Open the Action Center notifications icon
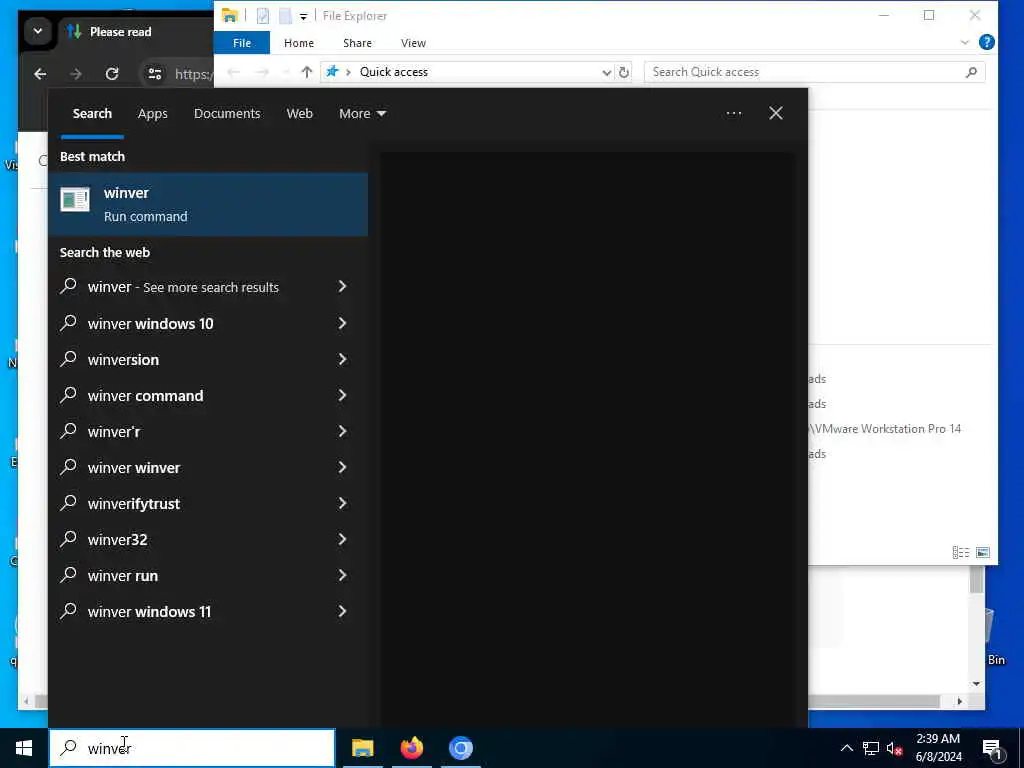1024x768 pixels. [992, 748]
